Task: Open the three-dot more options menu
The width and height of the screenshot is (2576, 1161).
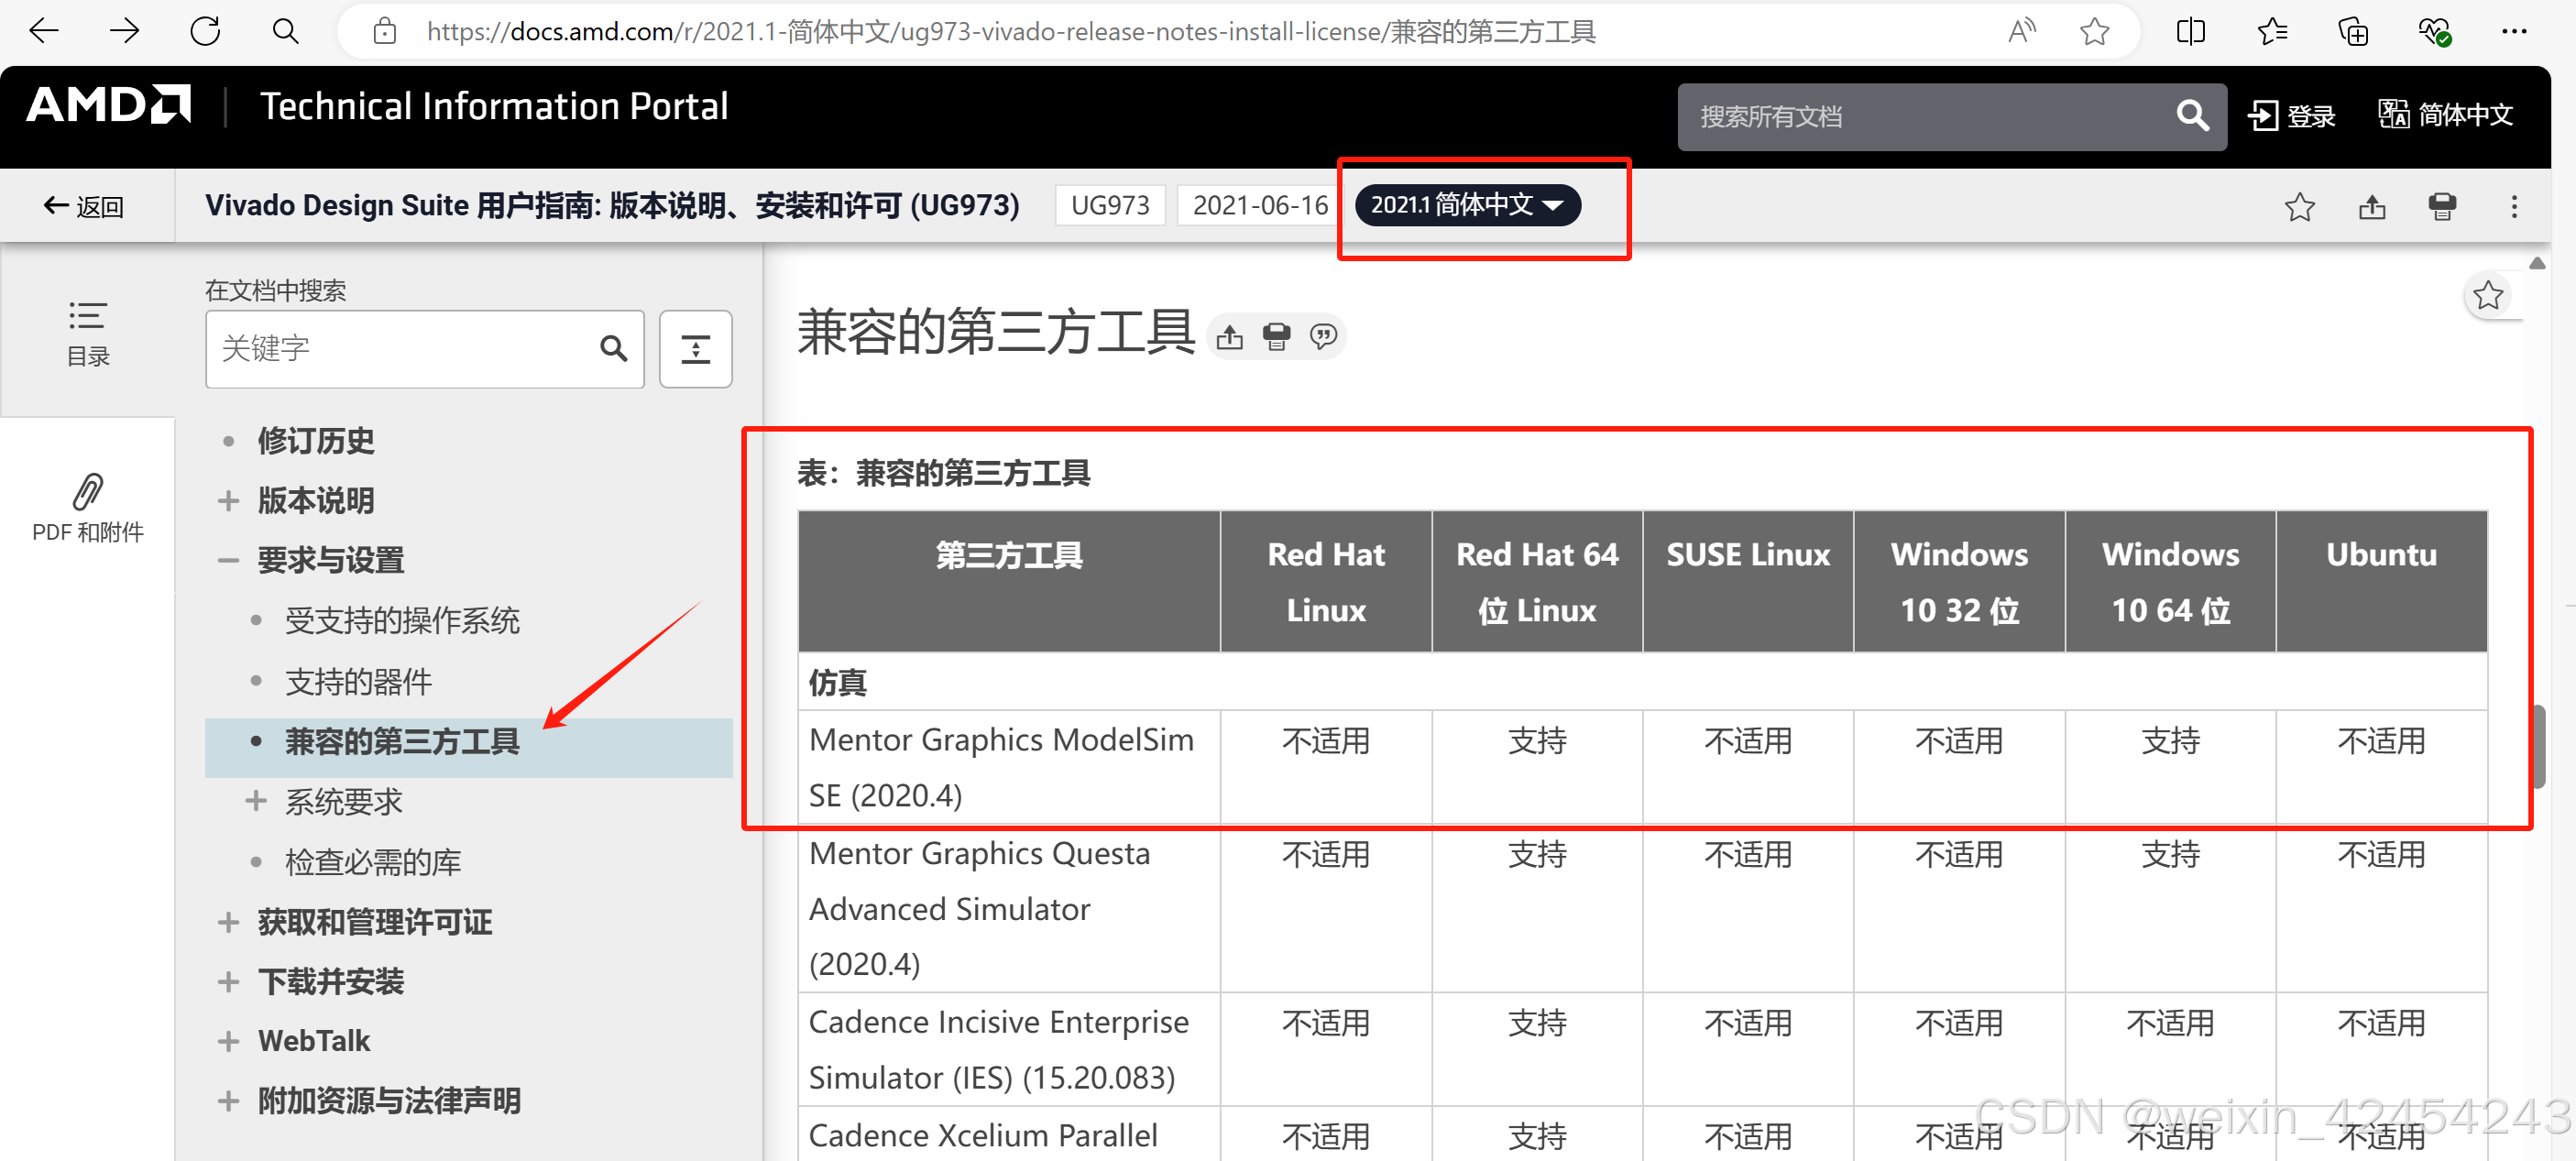Action: (x=2514, y=207)
